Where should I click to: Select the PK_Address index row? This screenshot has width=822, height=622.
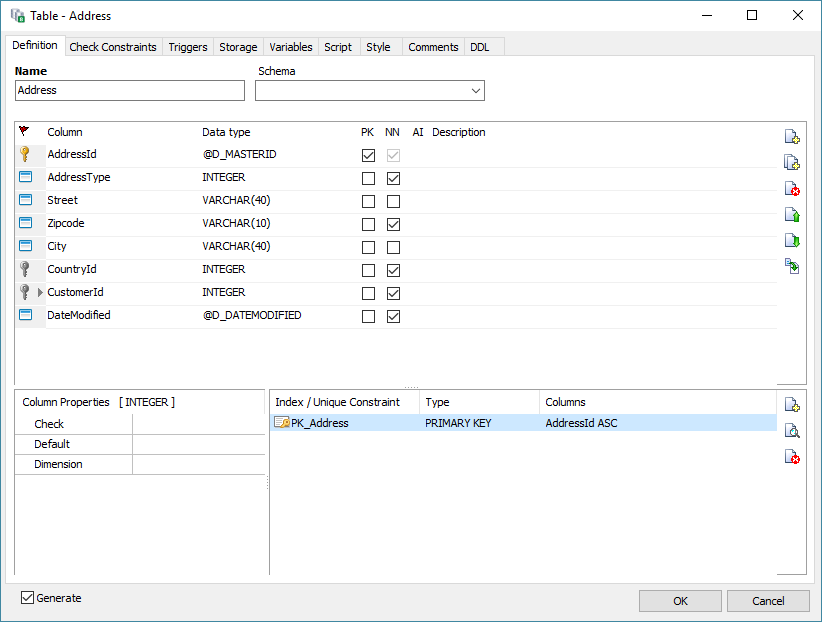523,423
